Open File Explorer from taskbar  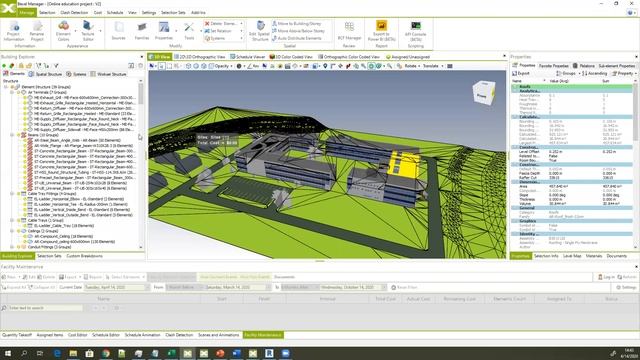coord(73,353)
